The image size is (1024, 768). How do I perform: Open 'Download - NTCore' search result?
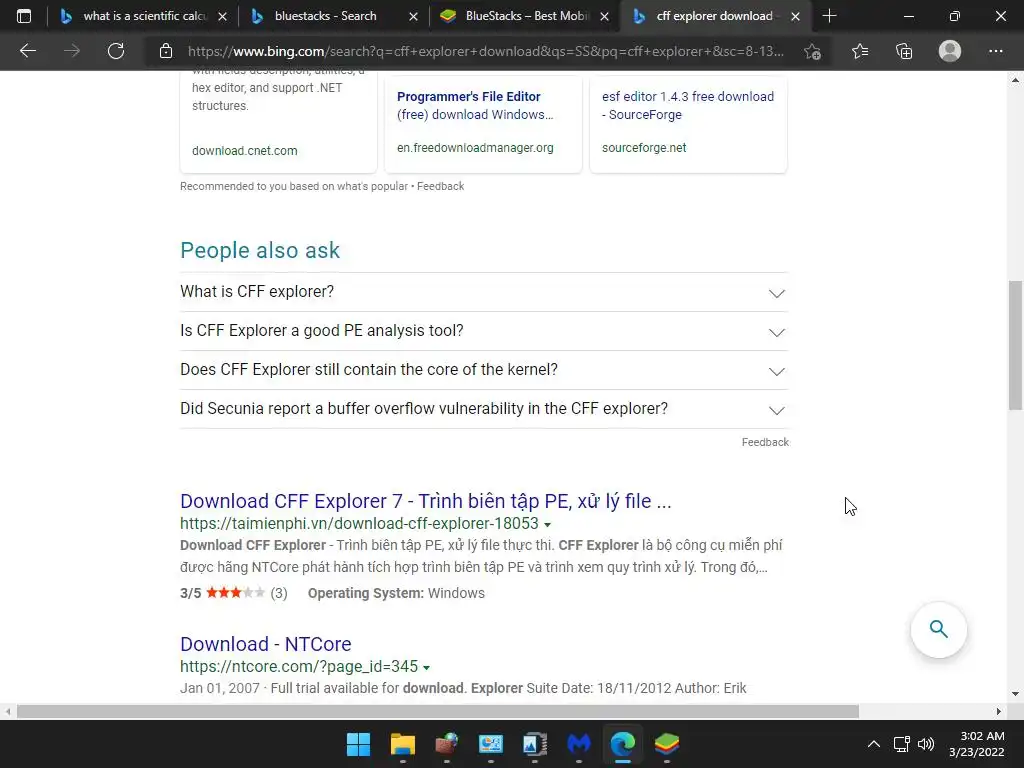[266, 644]
